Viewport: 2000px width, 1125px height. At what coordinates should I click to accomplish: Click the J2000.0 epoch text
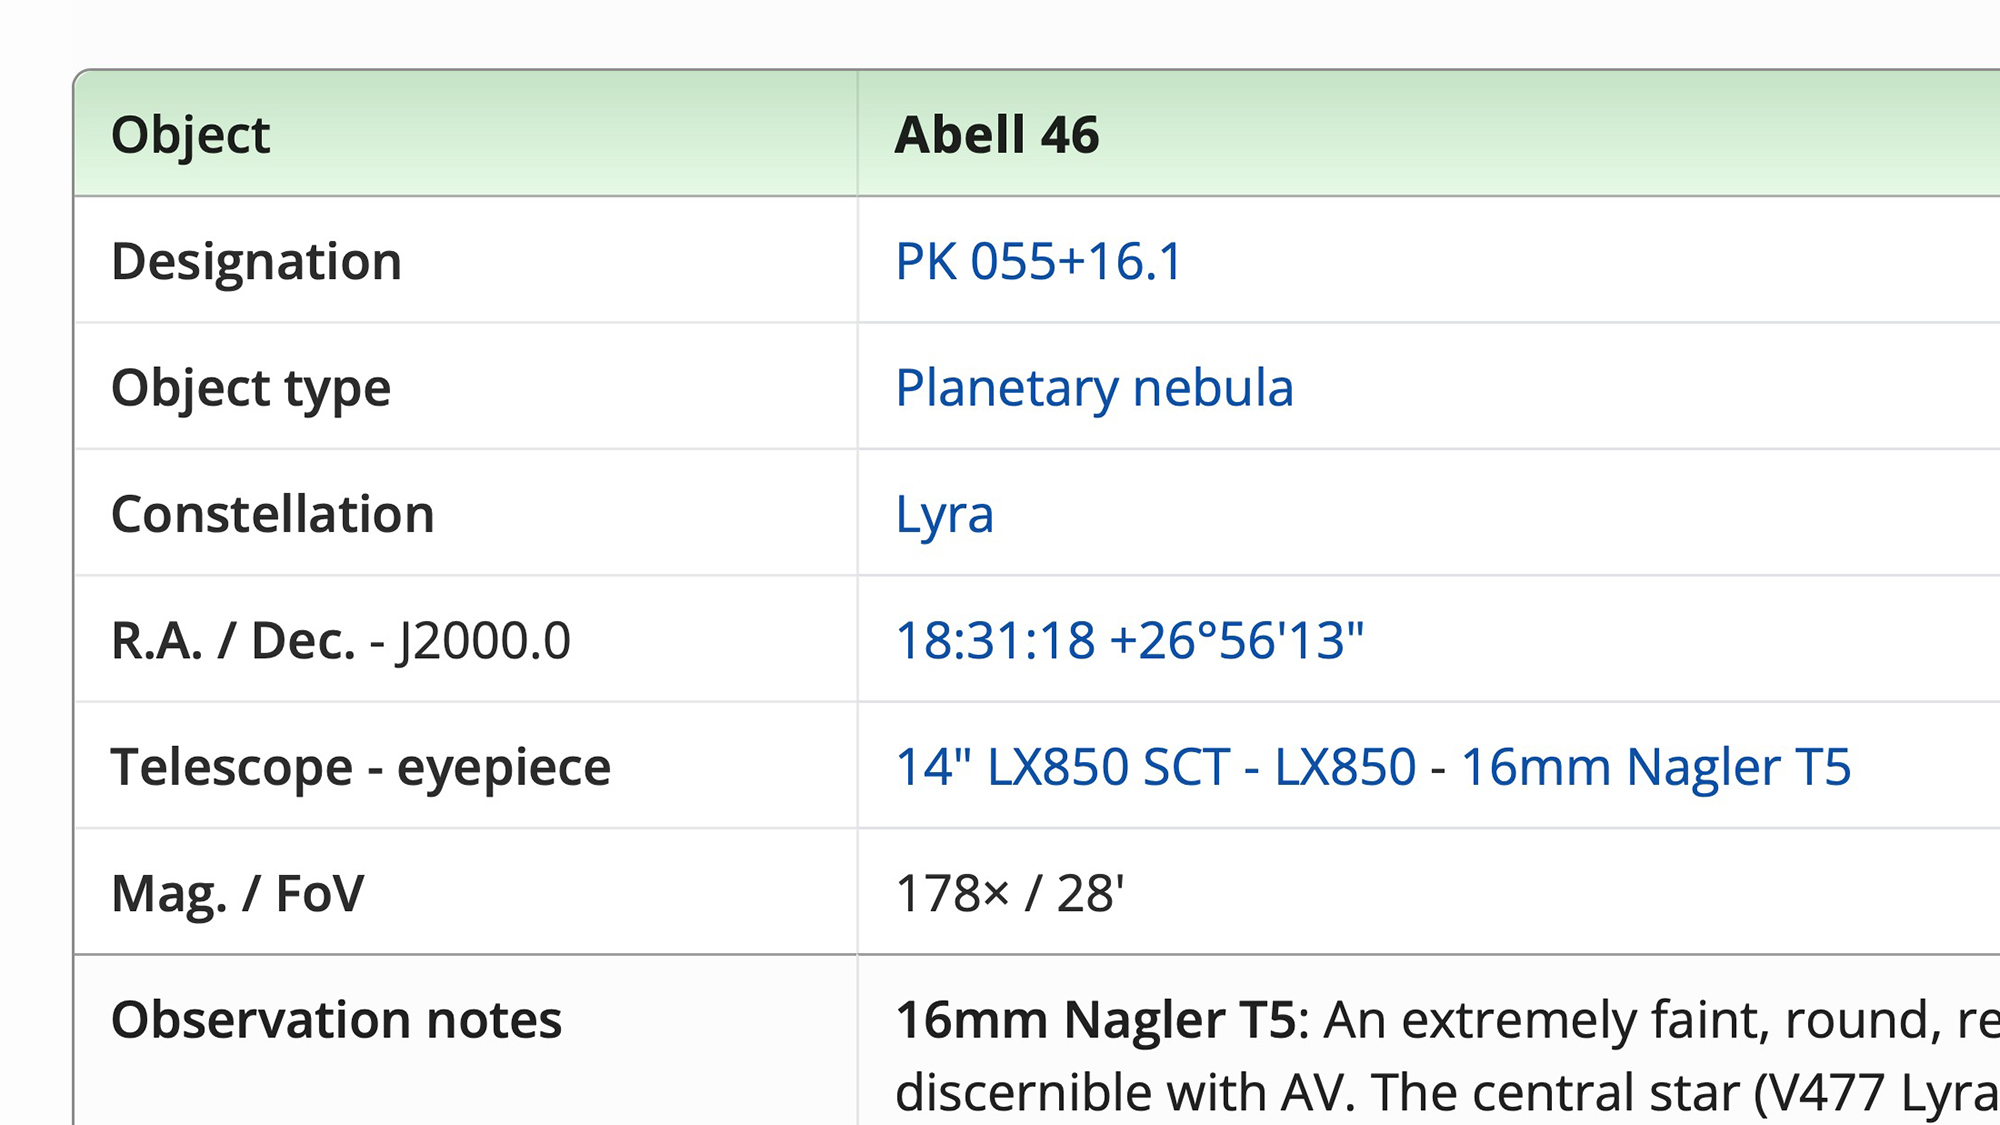(x=484, y=641)
